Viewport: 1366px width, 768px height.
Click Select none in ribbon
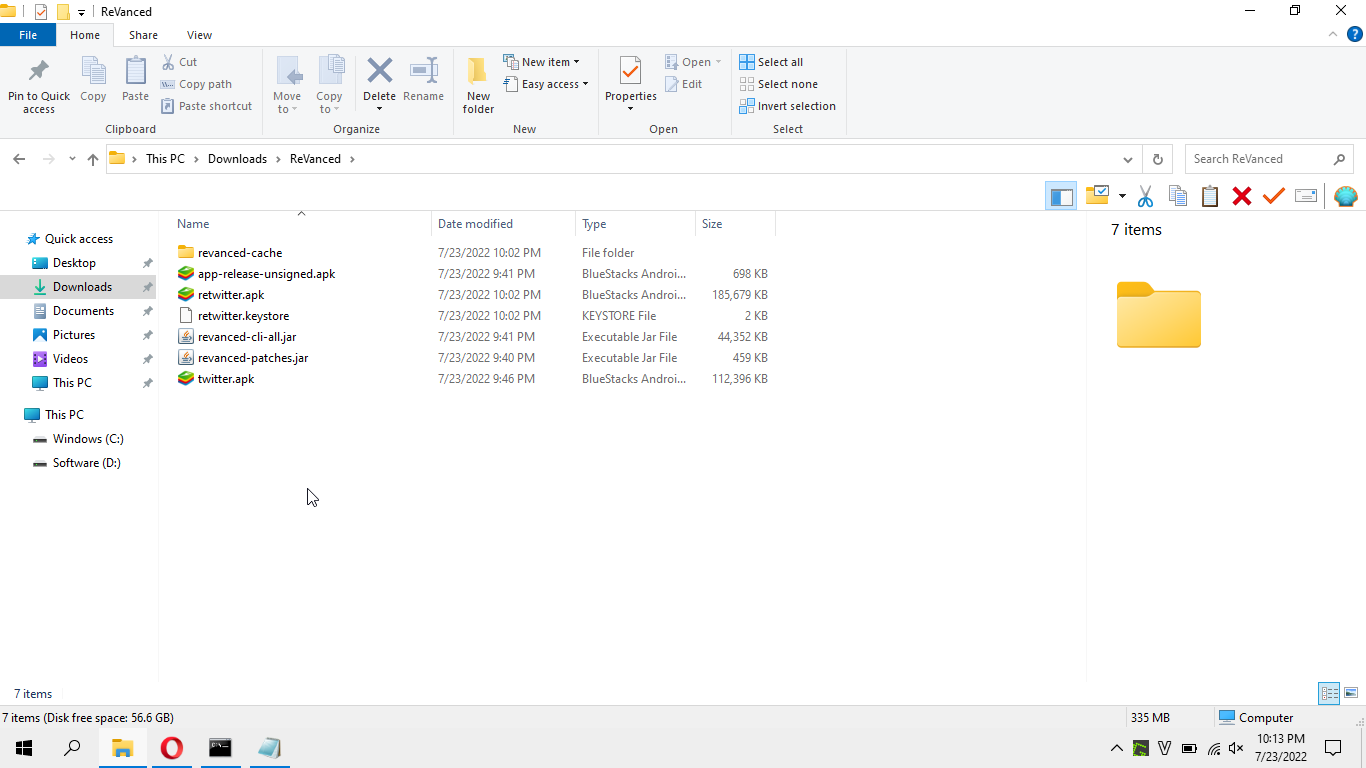coord(778,84)
